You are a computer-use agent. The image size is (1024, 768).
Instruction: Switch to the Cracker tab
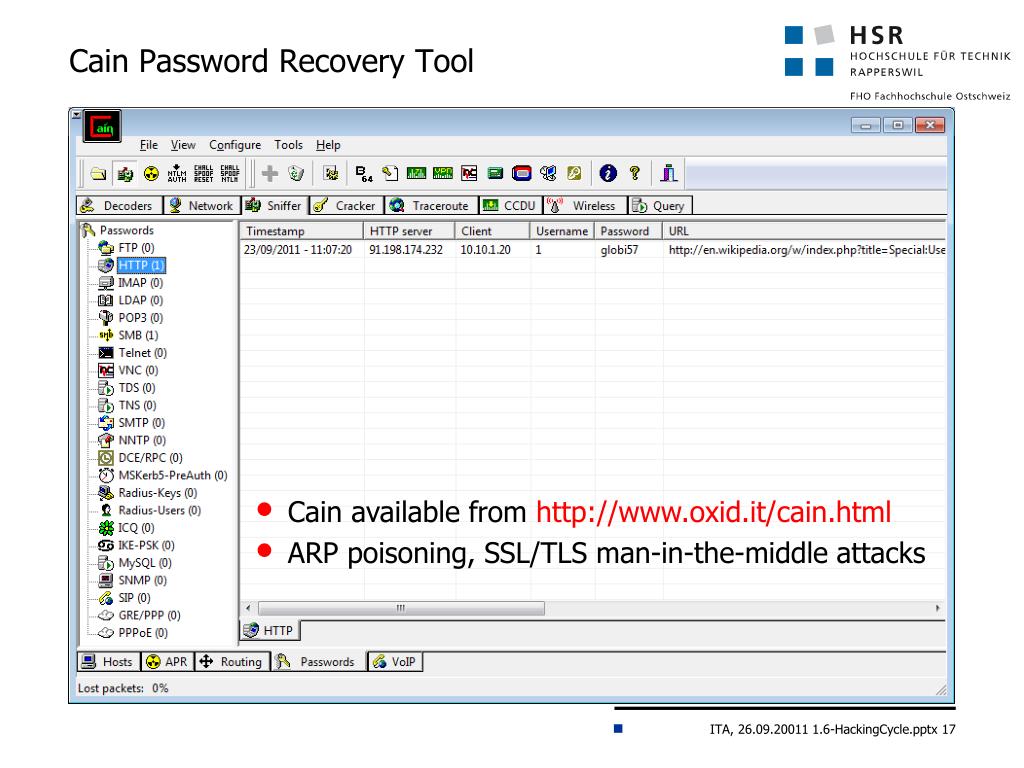pos(346,206)
